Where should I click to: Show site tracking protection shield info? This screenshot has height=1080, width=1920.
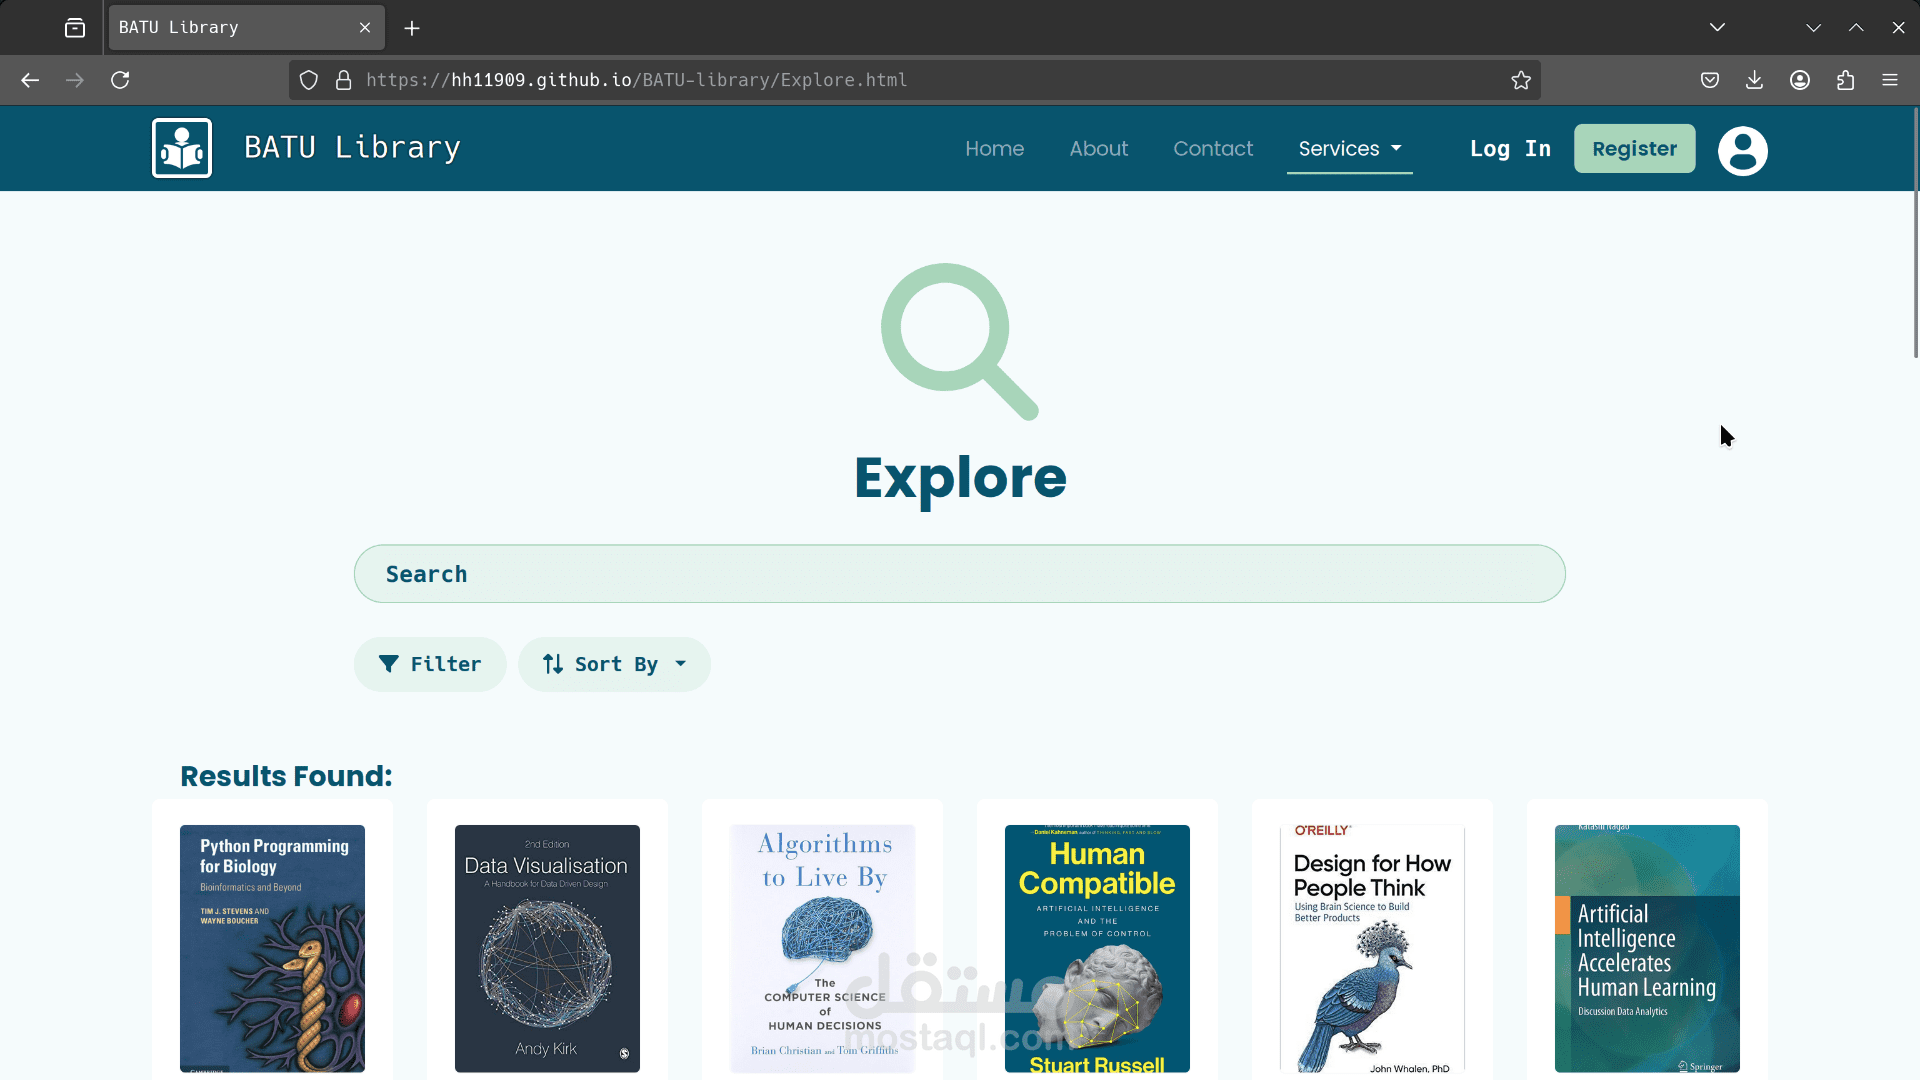coord(309,80)
